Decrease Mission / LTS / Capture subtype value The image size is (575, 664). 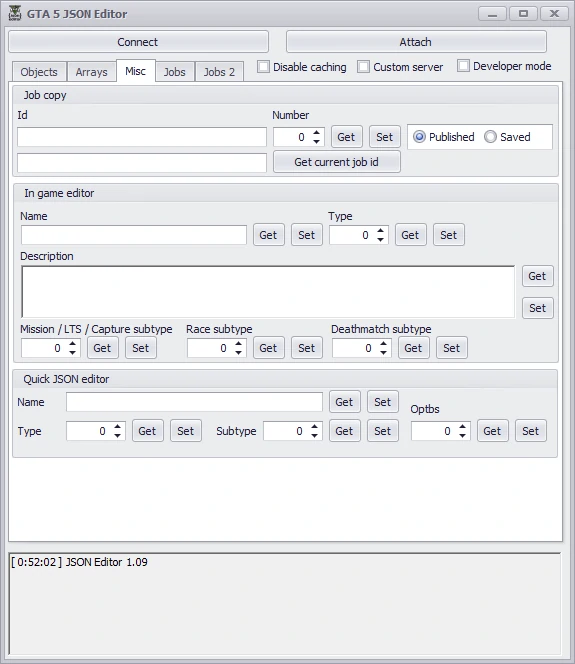(x=72, y=352)
